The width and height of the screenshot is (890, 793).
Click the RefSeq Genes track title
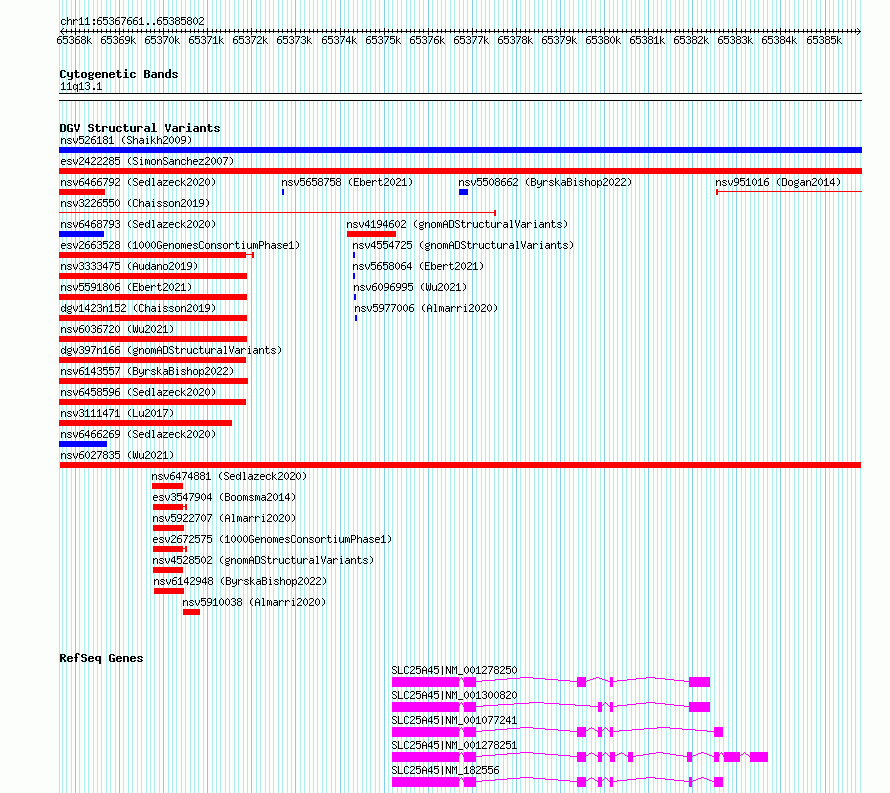pyautogui.click(x=101, y=658)
